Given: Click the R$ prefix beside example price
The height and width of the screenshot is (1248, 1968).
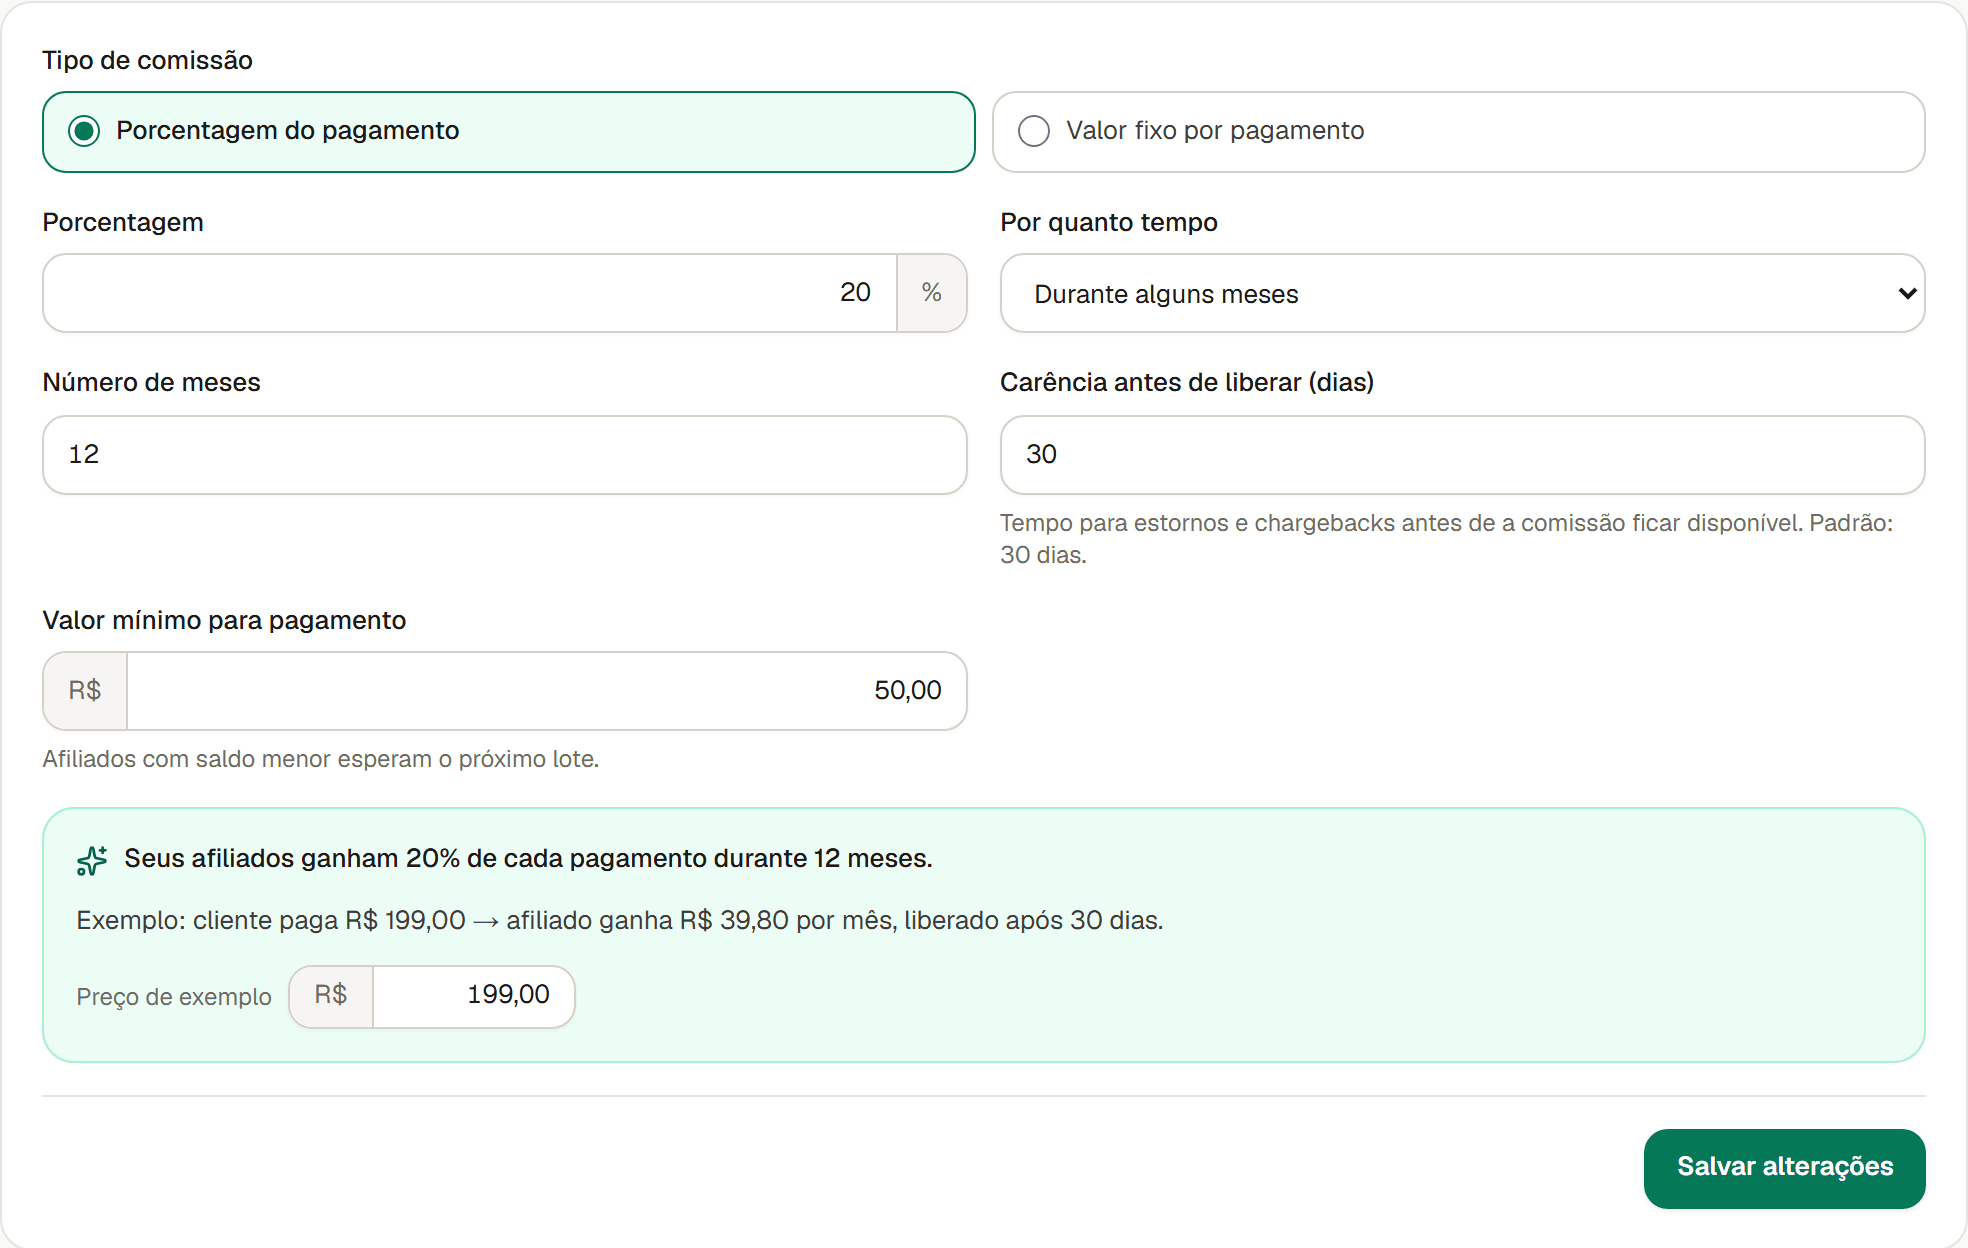Looking at the screenshot, I should click(x=331, y=996).
